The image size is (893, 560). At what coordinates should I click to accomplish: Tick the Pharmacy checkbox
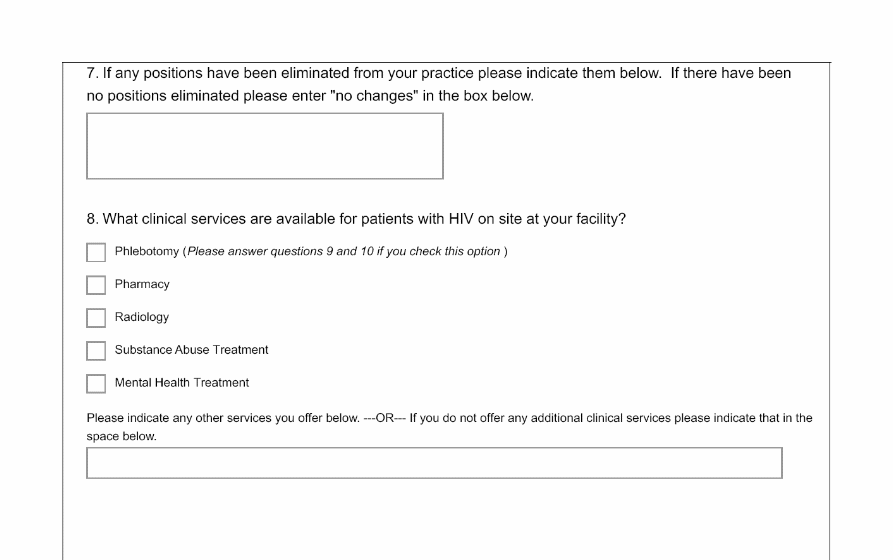[x=96, y=285]
